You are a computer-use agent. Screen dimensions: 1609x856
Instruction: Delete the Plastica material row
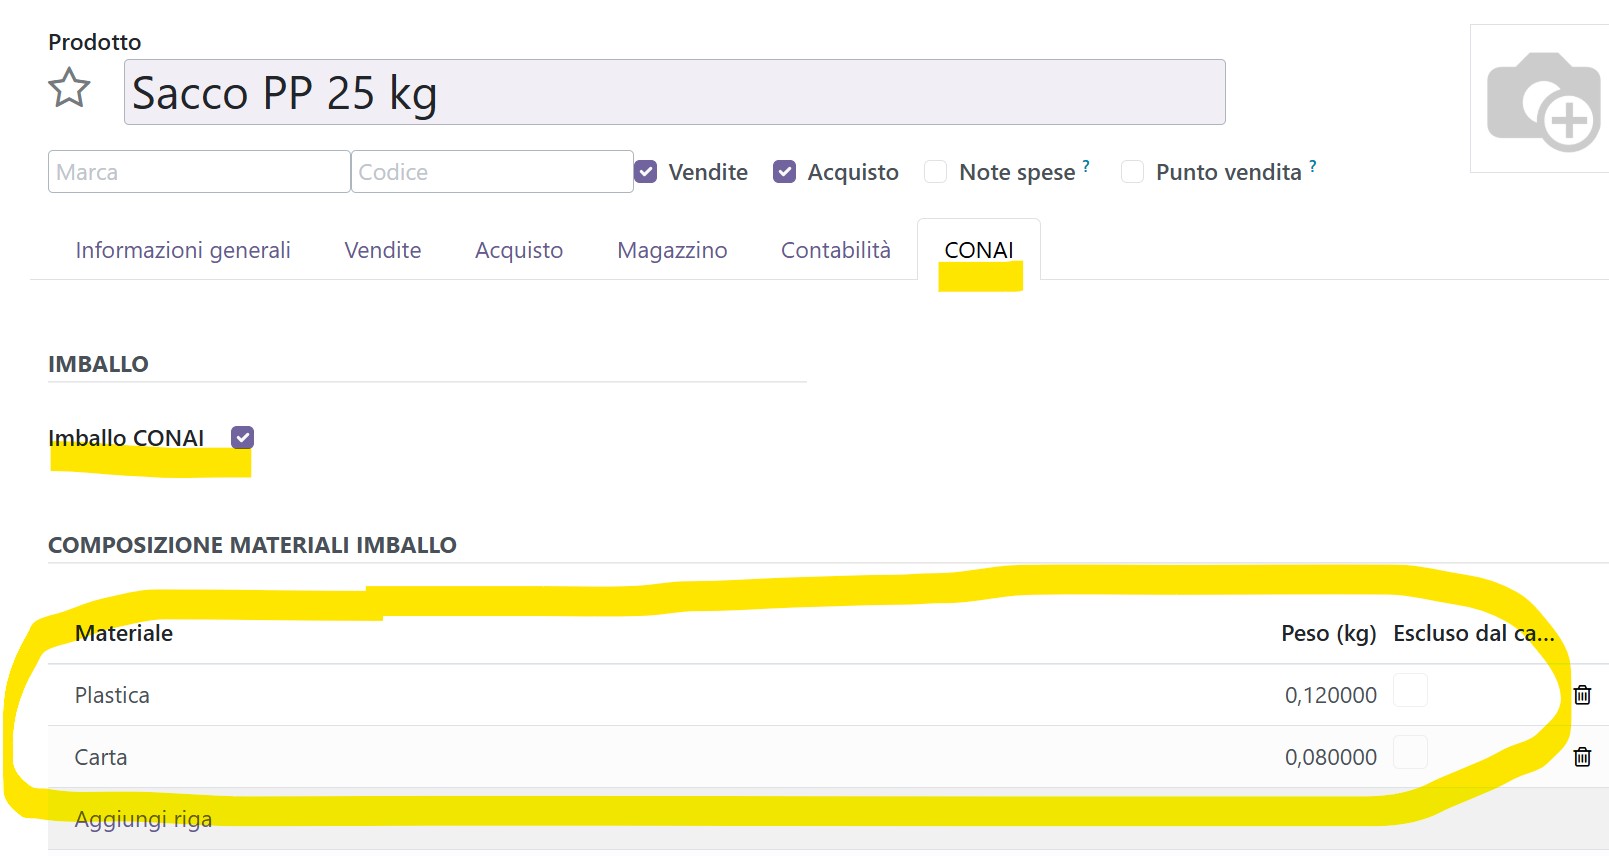point(1582,695)
